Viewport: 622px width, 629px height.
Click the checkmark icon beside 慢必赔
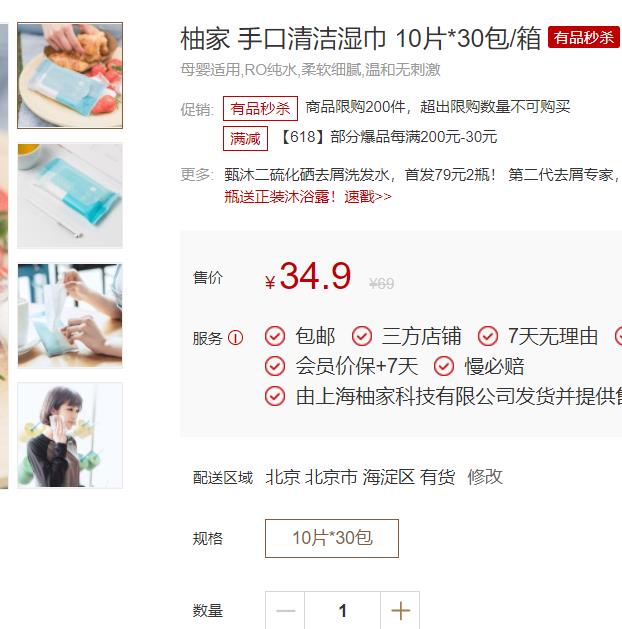point(444,366)
